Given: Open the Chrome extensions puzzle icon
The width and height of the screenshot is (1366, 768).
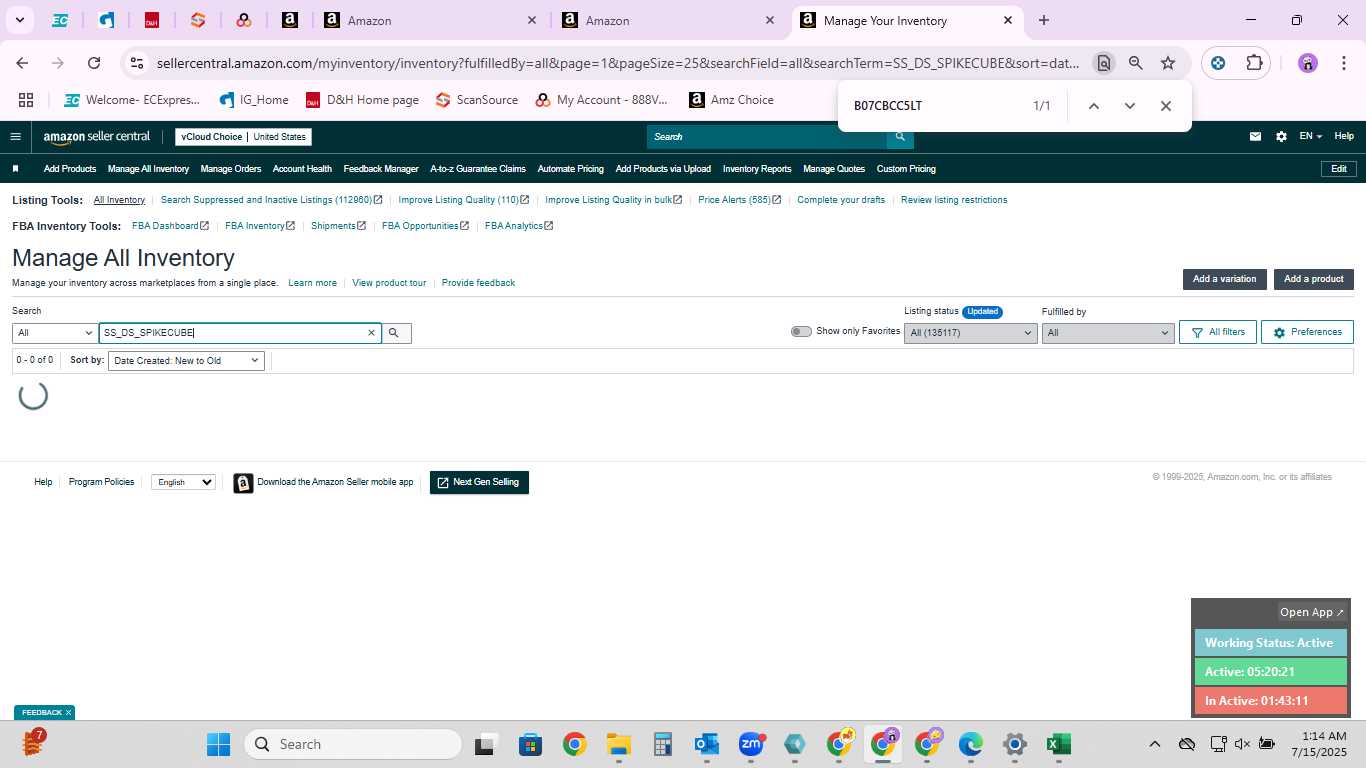Looking at the screenshot, I should [x=1254, y=63].
